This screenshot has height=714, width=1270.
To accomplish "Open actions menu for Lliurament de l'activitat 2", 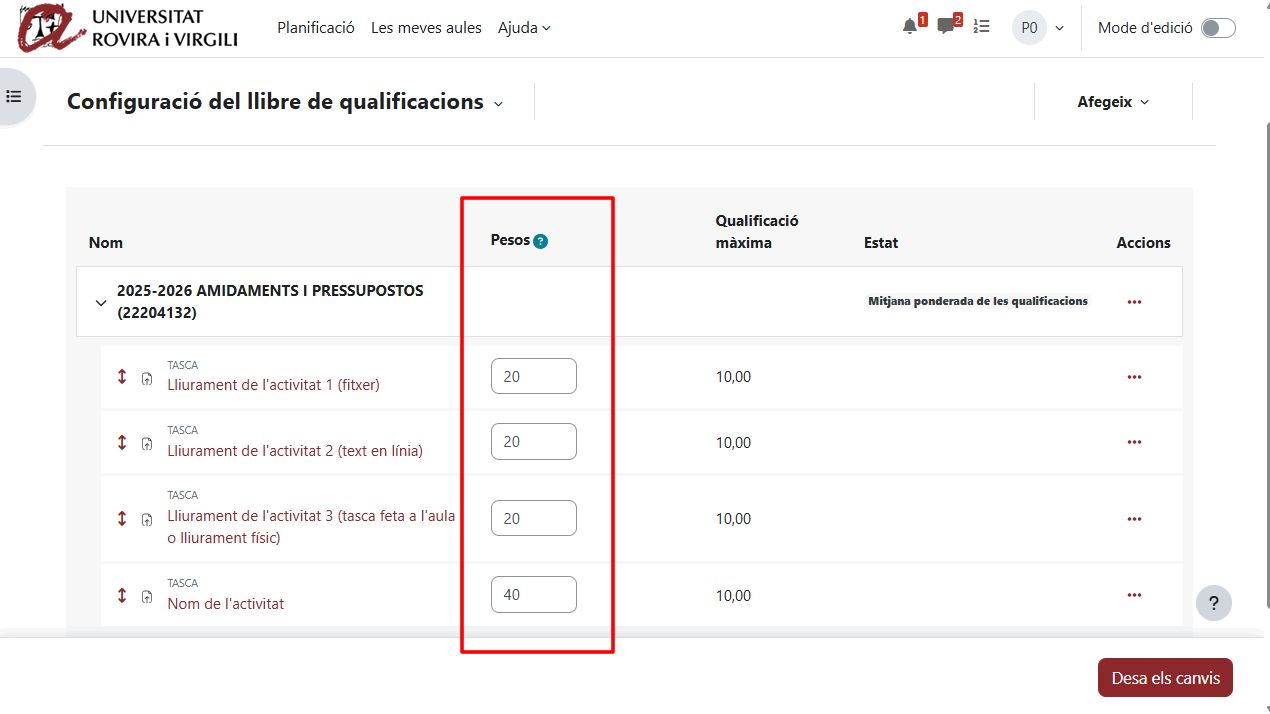I will tap(1134, 442).
